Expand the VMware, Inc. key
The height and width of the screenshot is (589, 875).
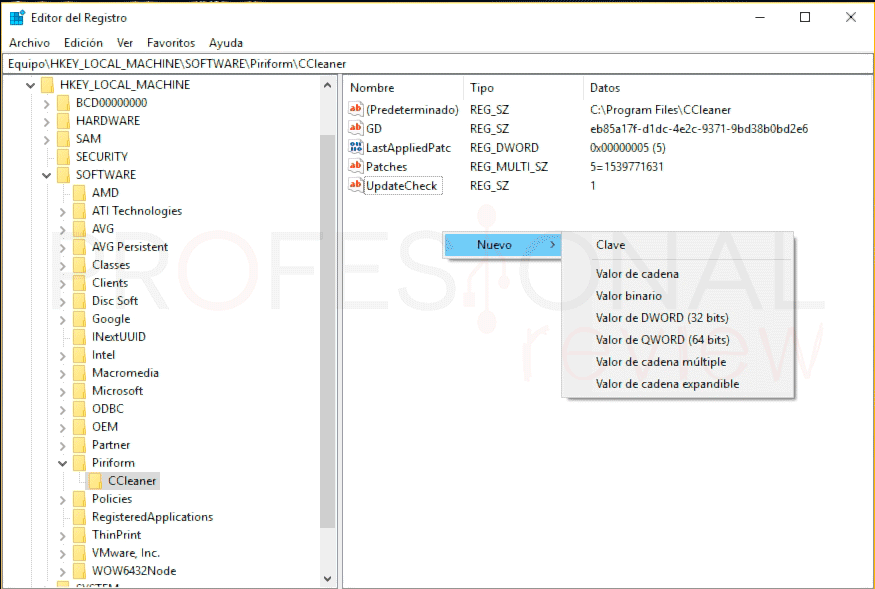[62, 553]
